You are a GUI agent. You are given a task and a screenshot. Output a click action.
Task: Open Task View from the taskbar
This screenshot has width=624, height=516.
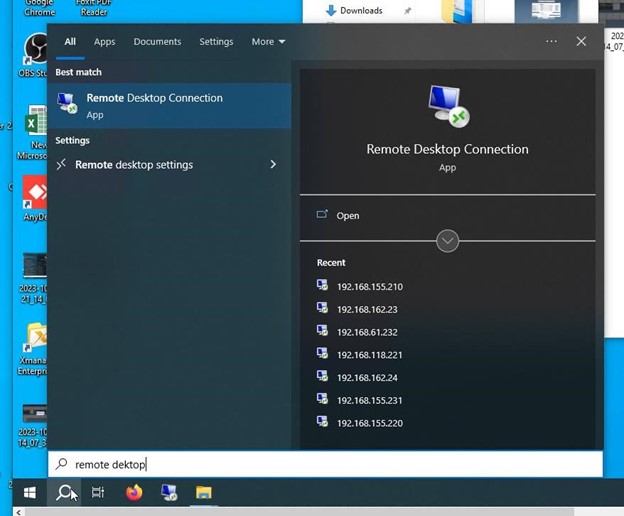pos(98,492)
